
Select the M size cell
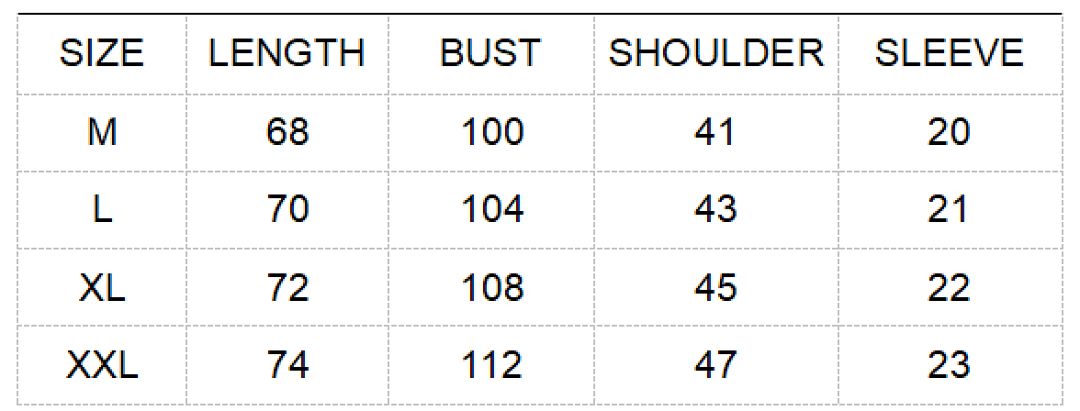click(102, 132)
